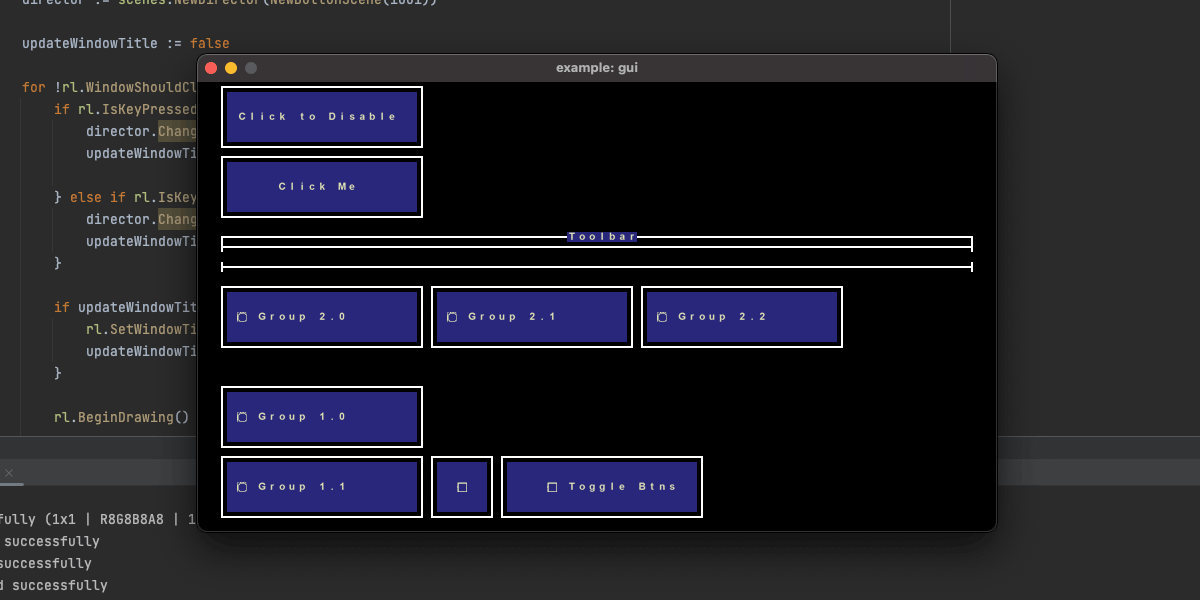This screenshot has height=600, width=1200.
Task: Toggle the Group 1.1 button
Action: (322, 486)
